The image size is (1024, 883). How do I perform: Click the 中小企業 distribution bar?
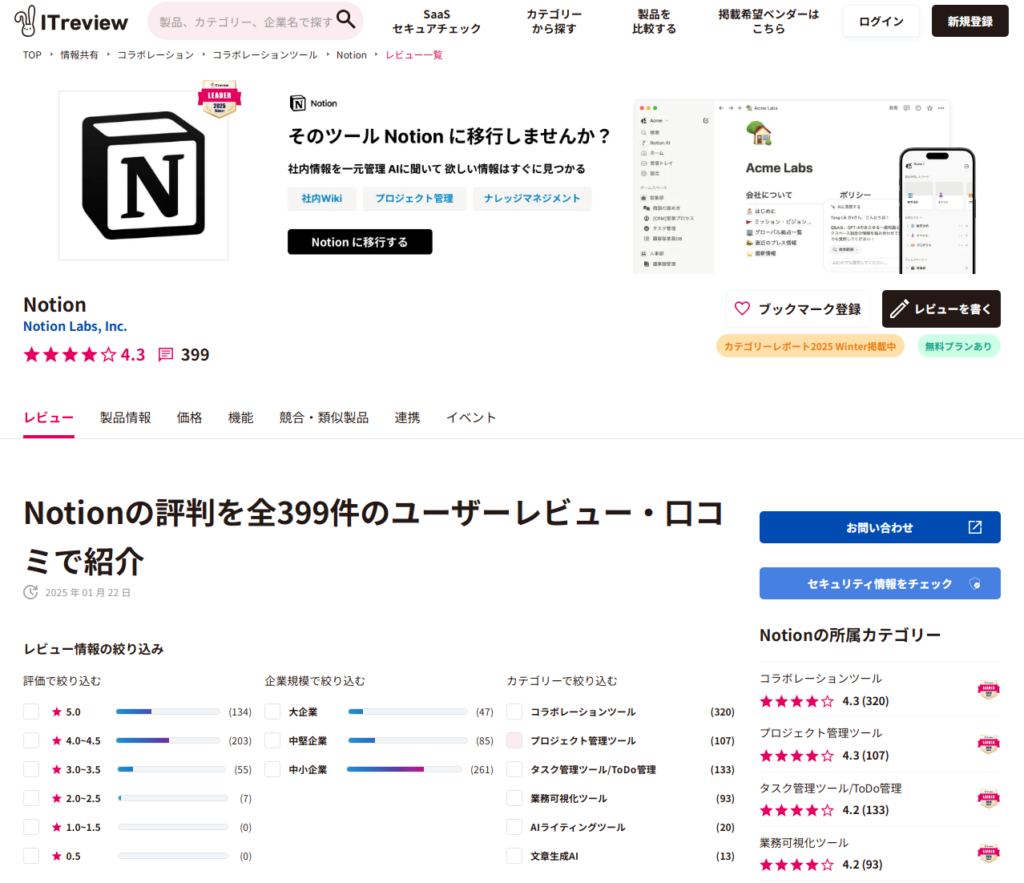pos(404,769)
